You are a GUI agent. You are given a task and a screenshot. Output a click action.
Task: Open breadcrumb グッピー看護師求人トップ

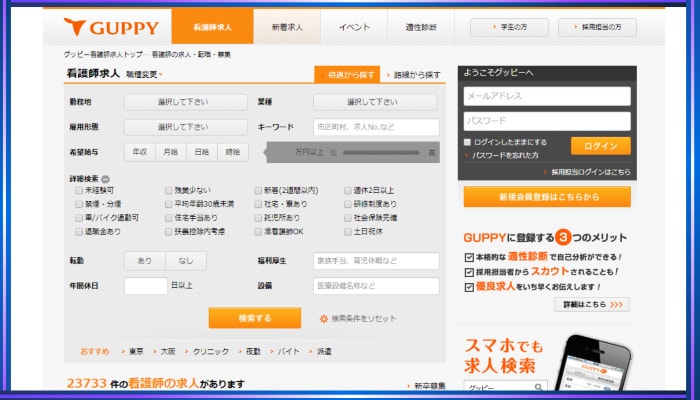coord(103,54)
